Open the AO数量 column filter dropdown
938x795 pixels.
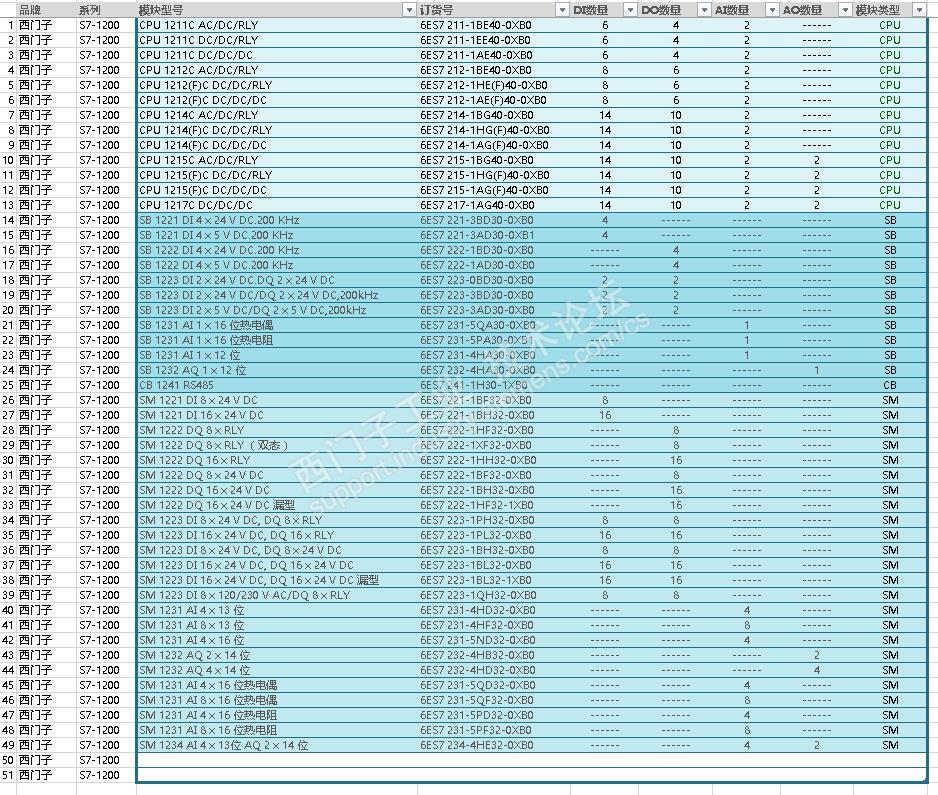coord(845,10)
